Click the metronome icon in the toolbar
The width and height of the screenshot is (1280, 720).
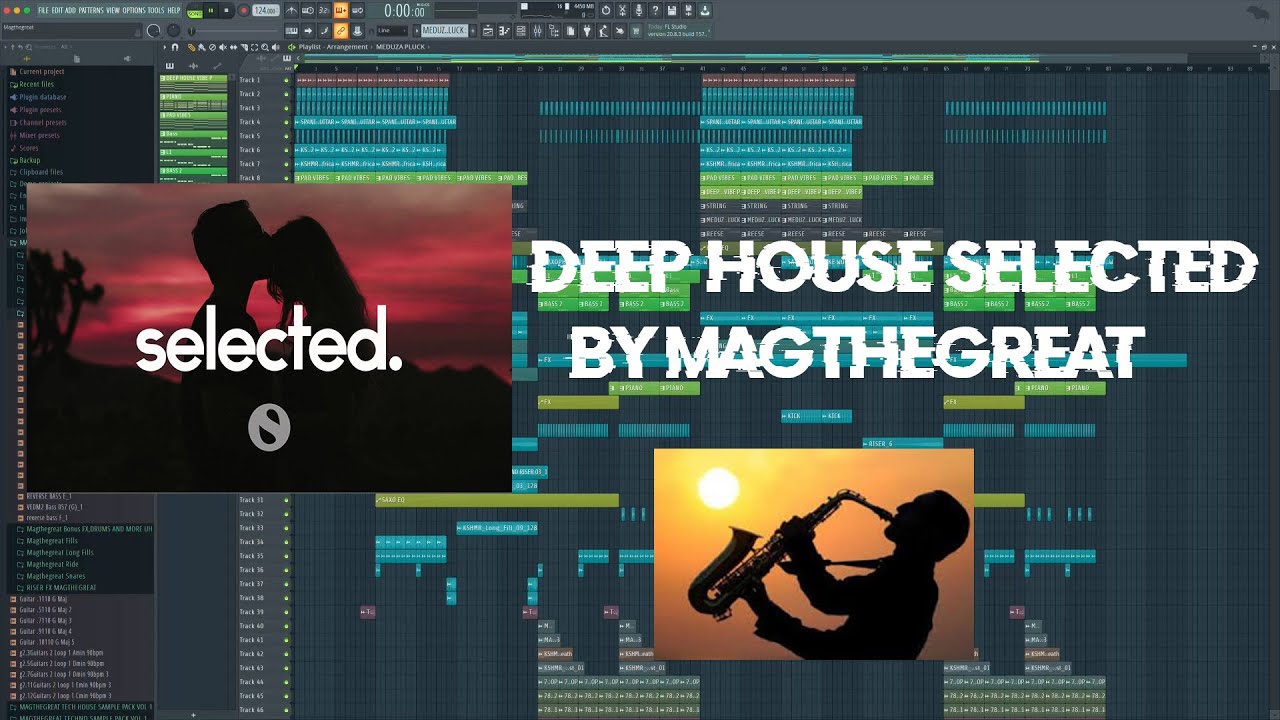coord(292,10)
